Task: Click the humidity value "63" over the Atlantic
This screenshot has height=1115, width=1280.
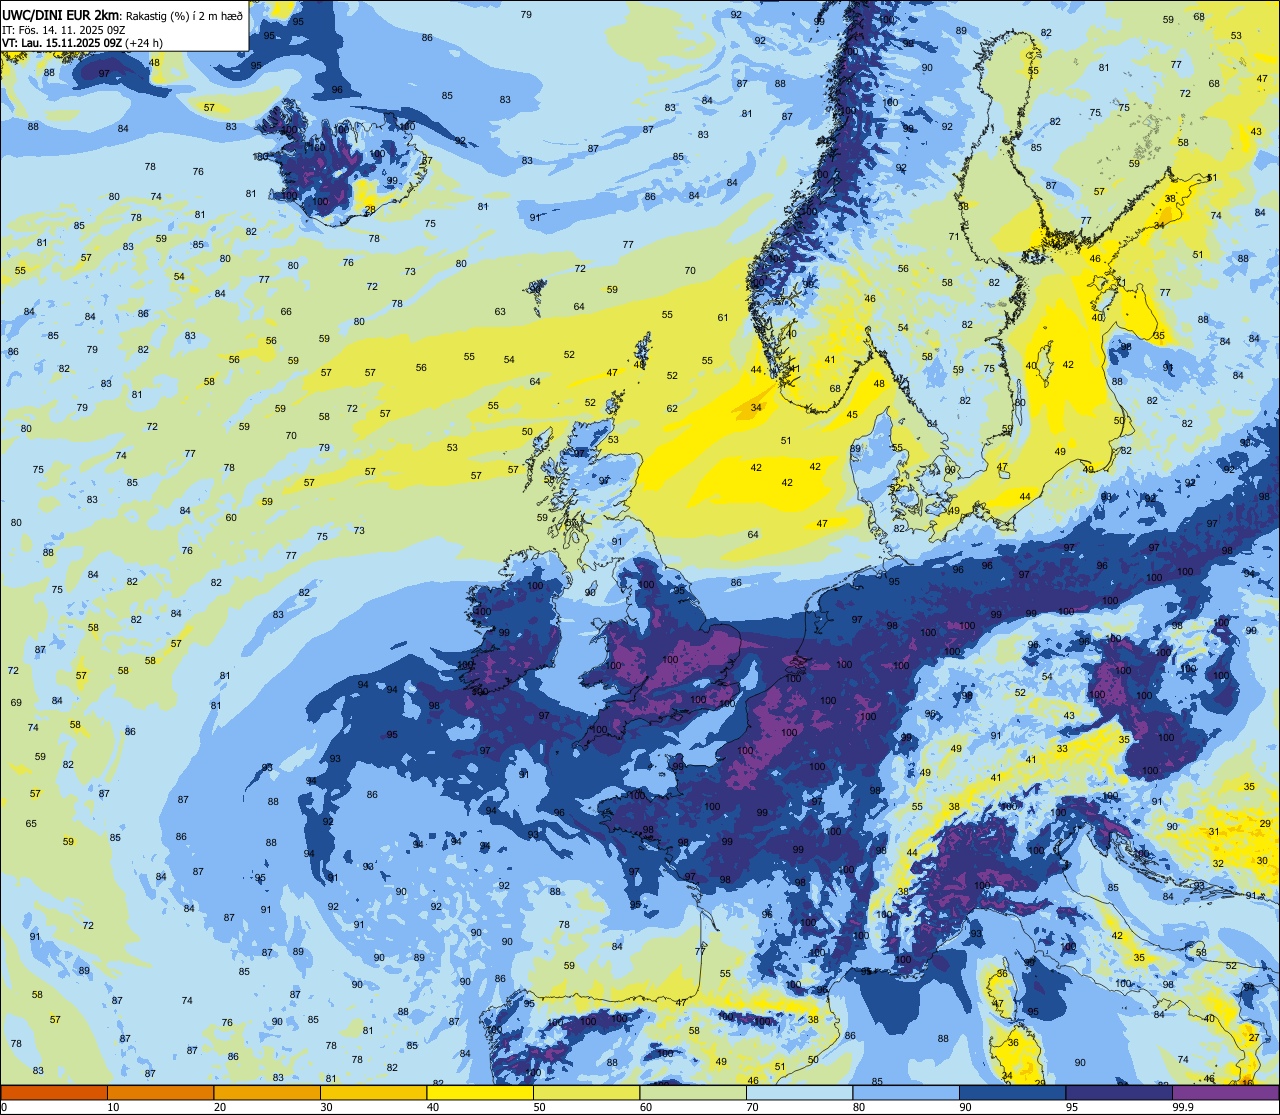Action: (x=500, y=312)
